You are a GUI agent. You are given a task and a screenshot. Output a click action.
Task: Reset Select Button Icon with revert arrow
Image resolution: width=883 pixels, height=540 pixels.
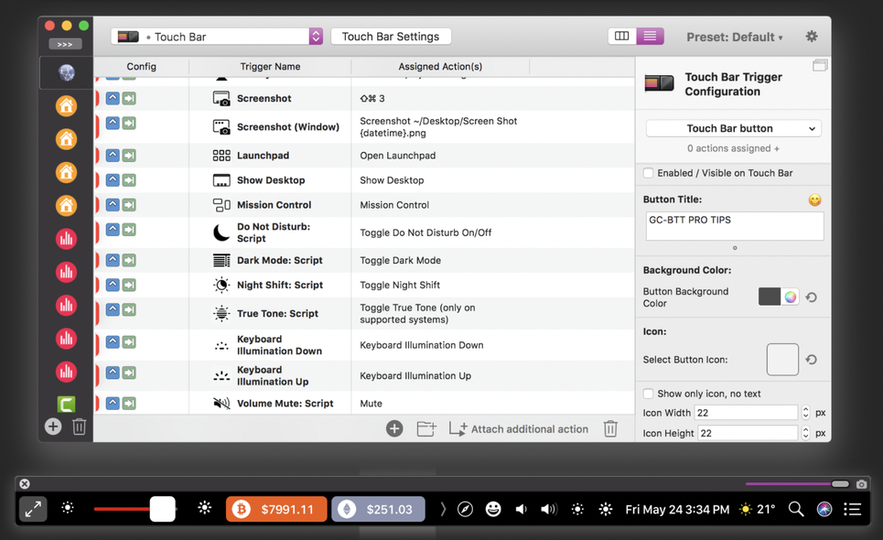tap(811, 359)
